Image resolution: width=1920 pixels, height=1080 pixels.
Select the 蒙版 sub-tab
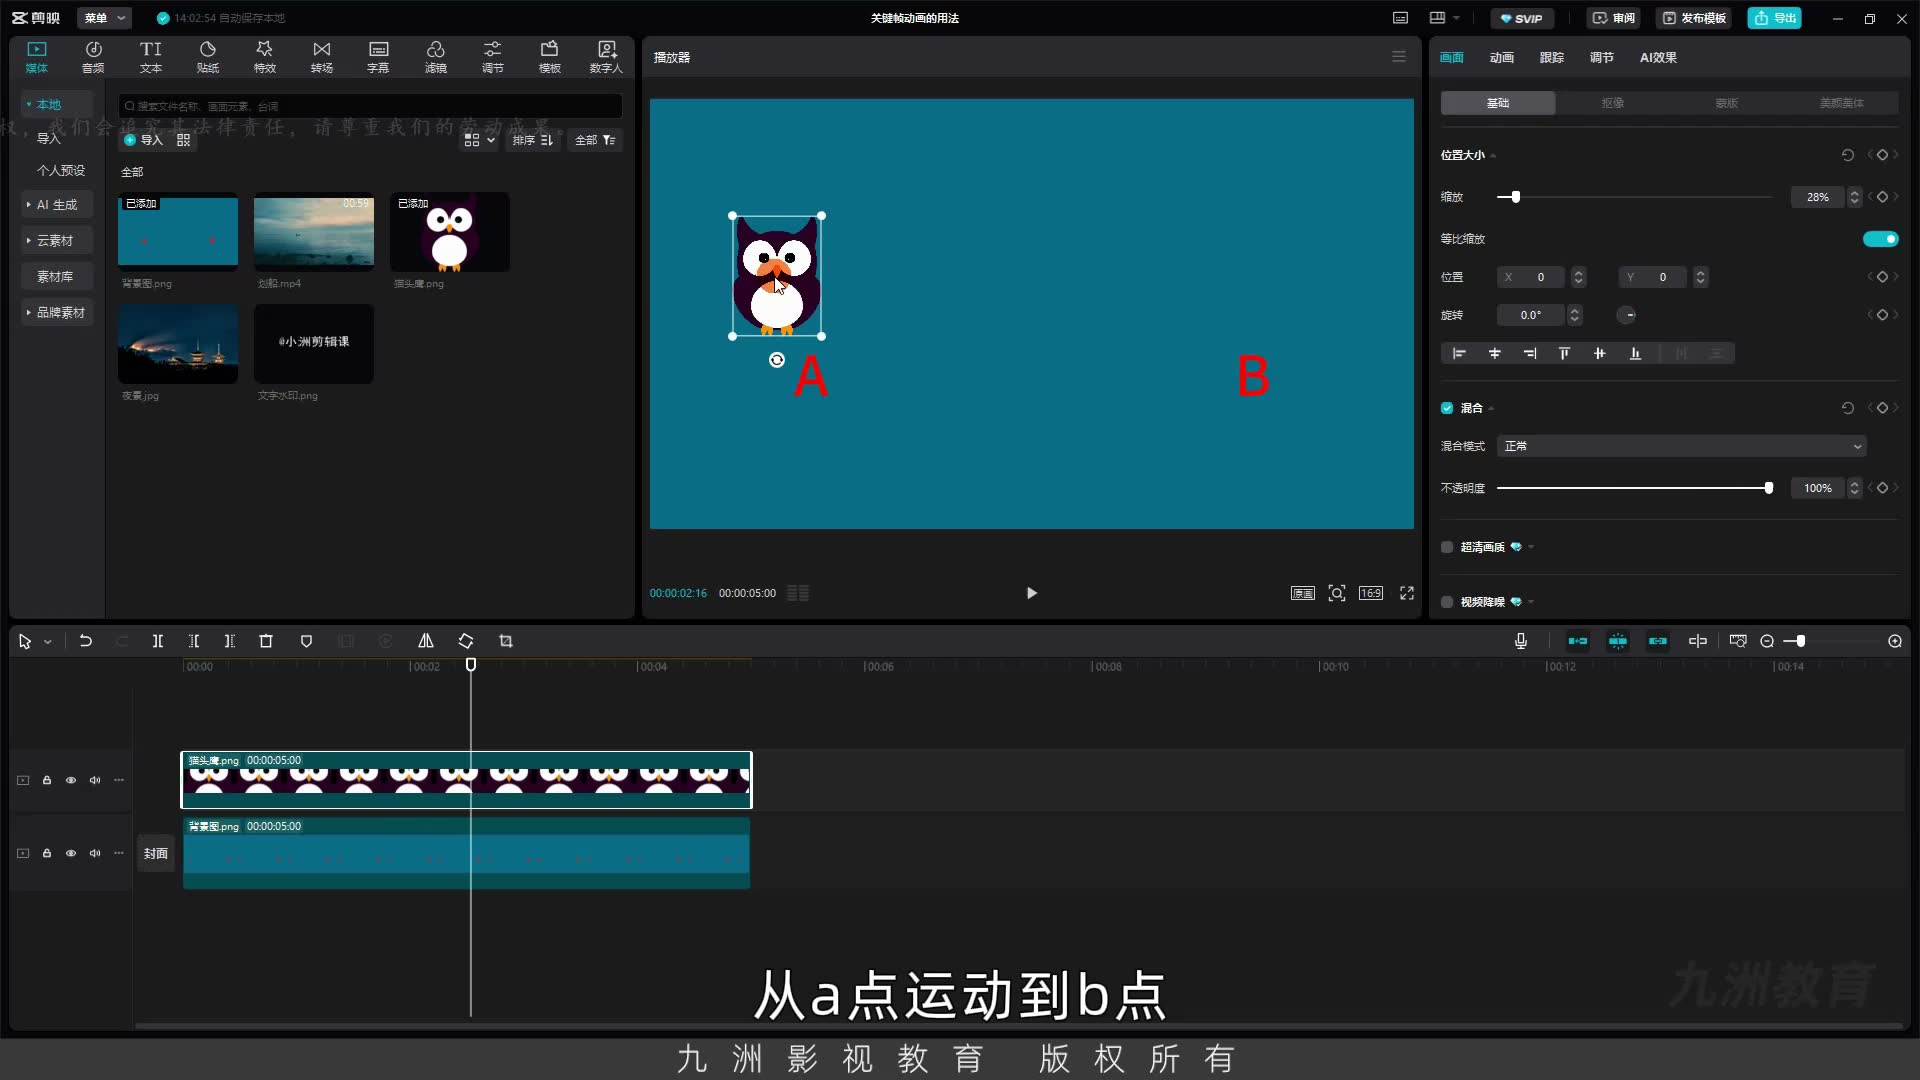1726,103
